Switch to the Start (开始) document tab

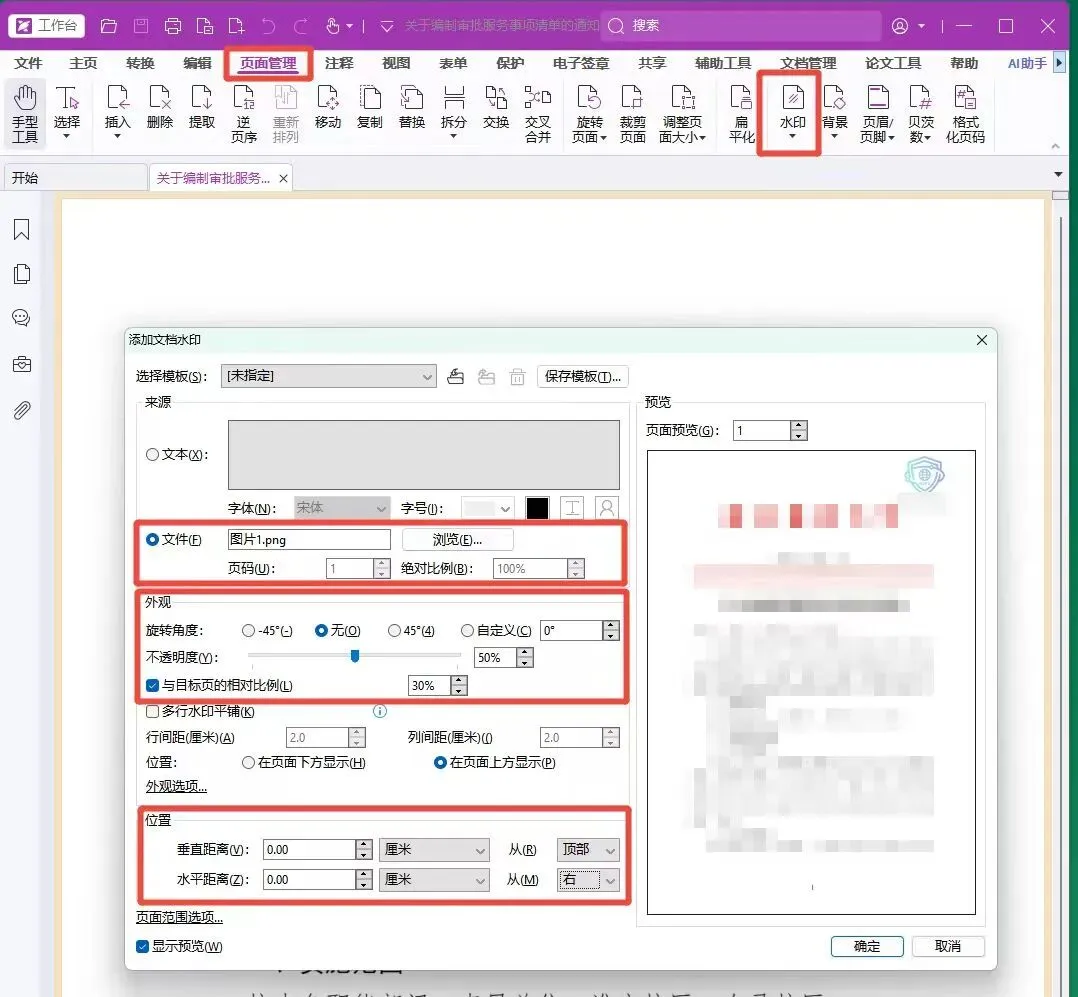(x=74, y=178)
